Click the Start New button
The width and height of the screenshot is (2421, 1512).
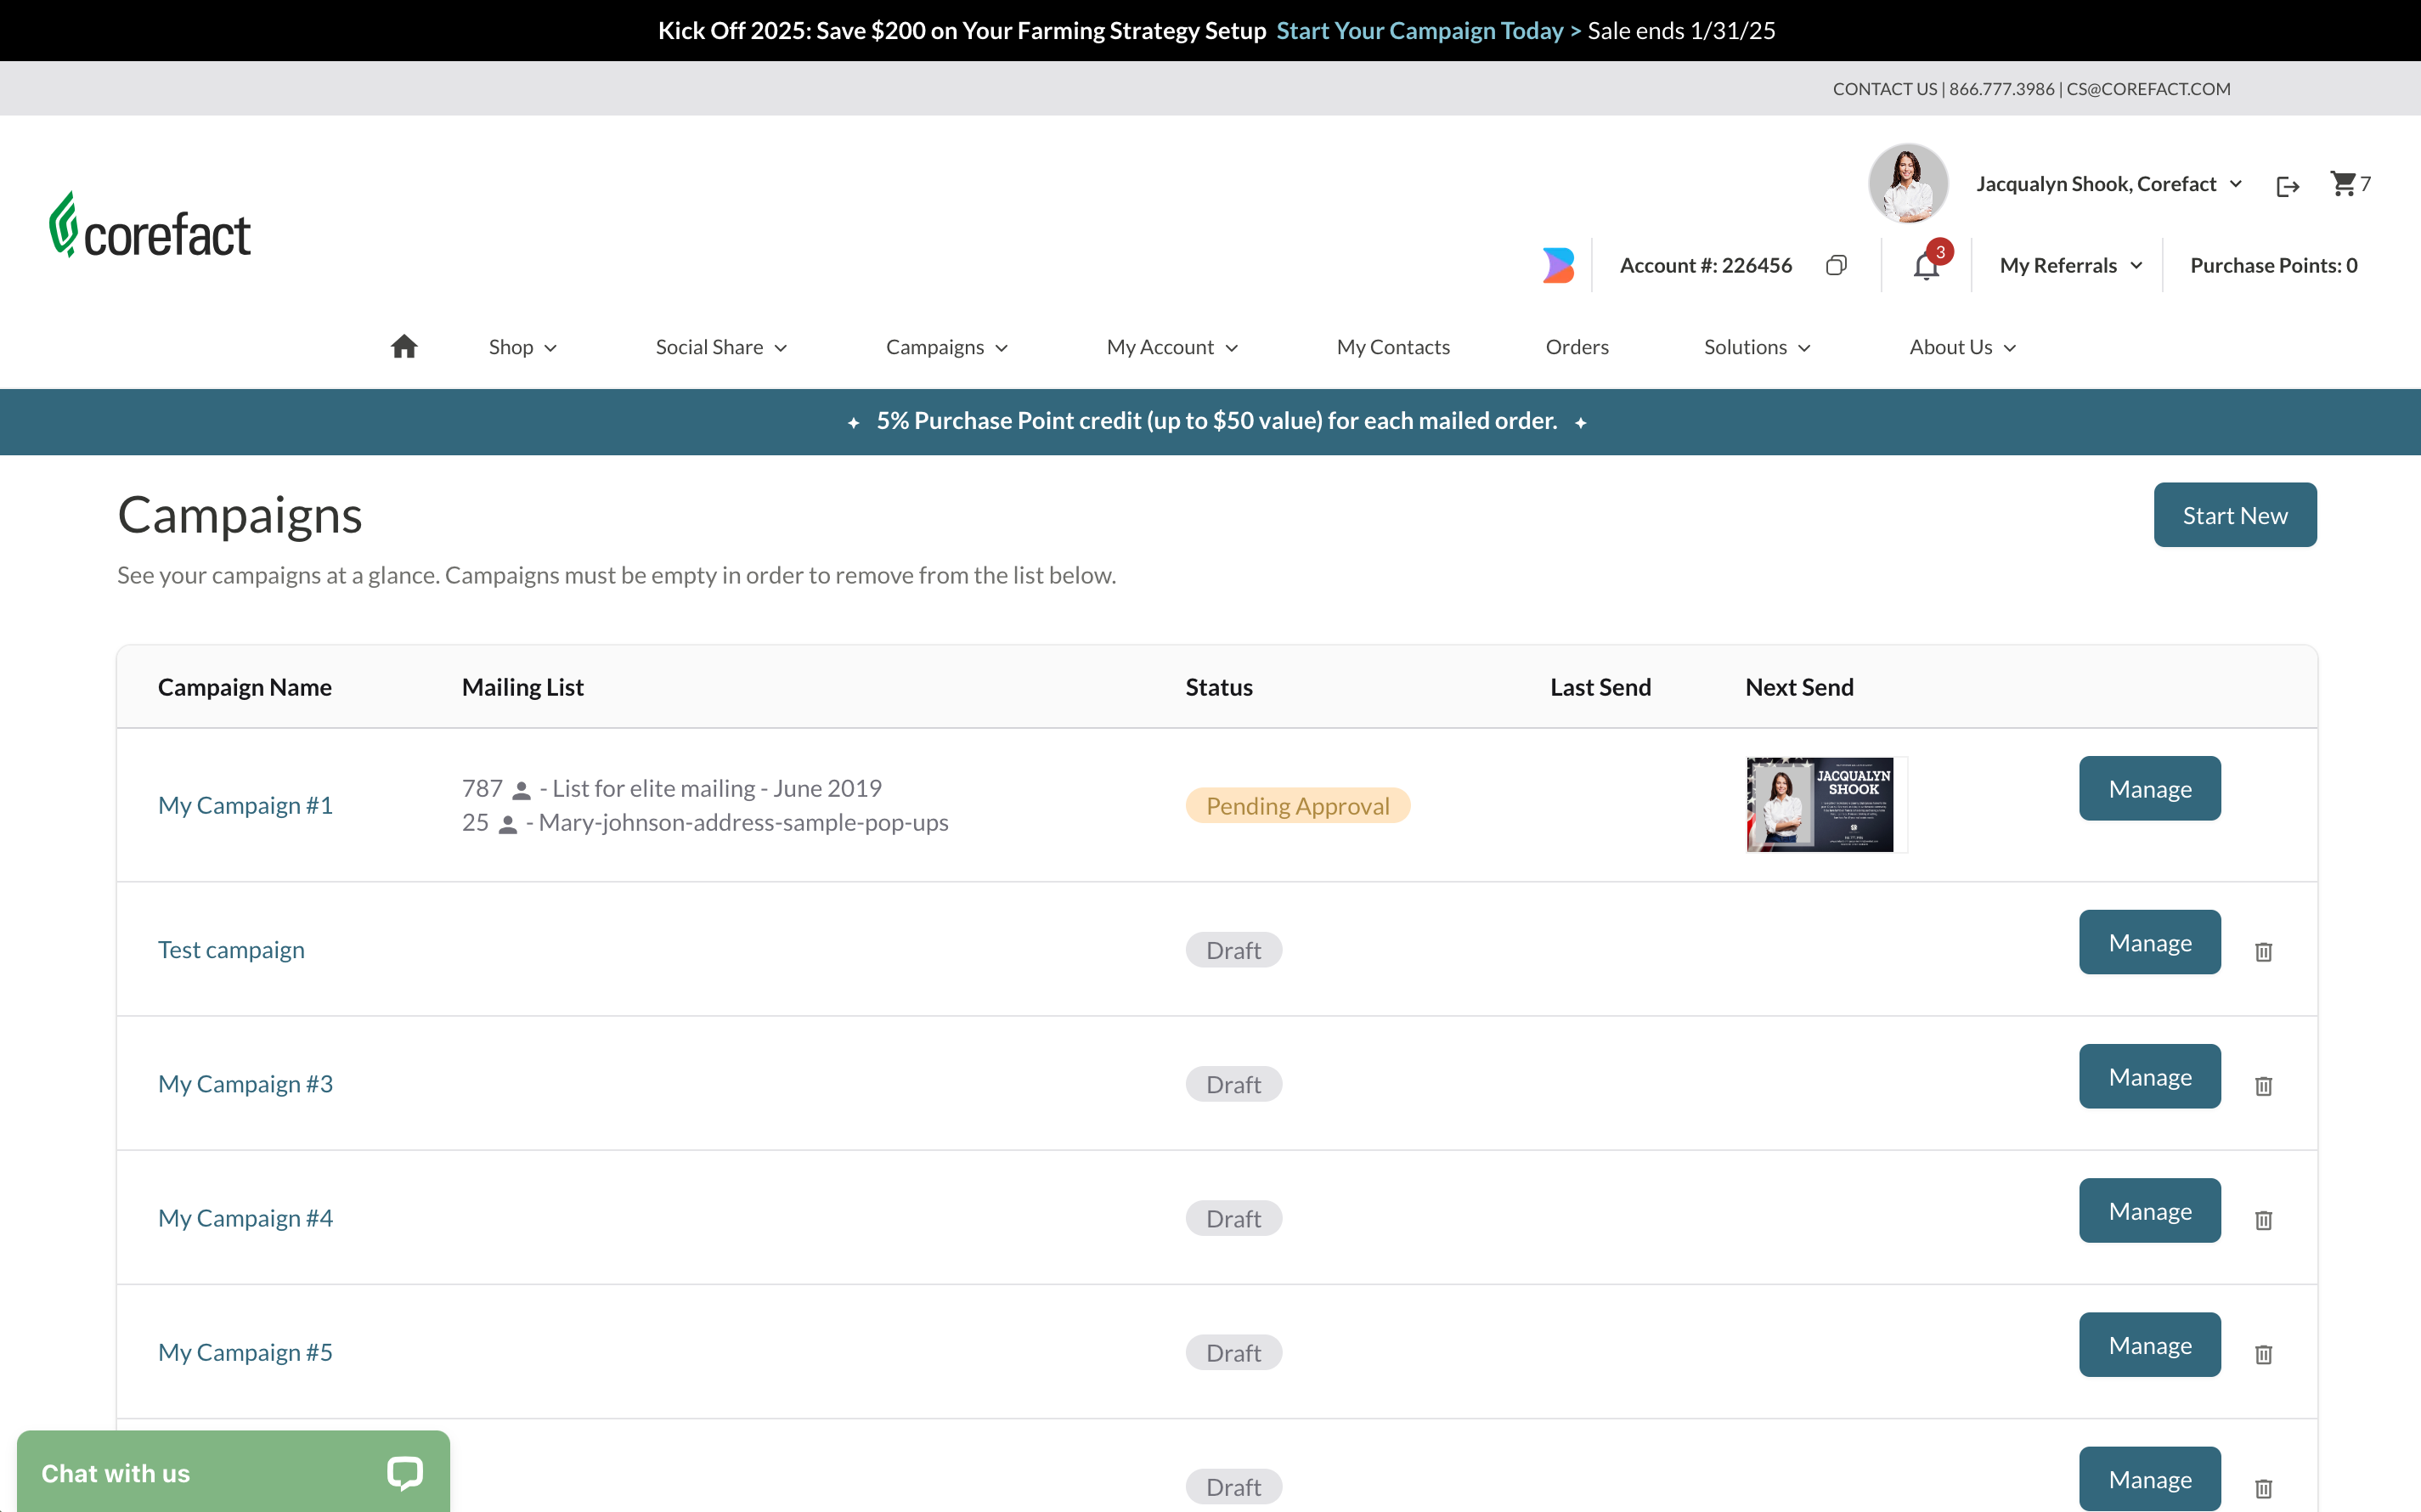[x=2234, y=515]
